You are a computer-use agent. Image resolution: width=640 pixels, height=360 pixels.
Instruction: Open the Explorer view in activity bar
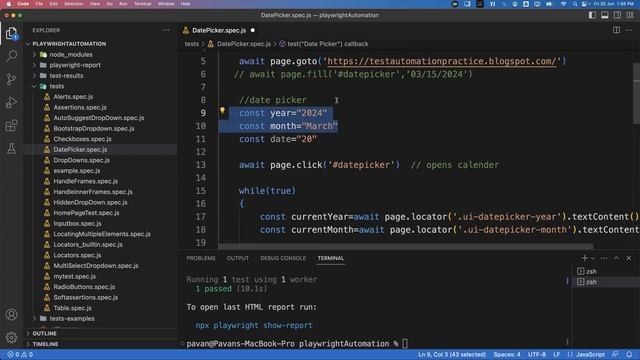pos(11,33)
